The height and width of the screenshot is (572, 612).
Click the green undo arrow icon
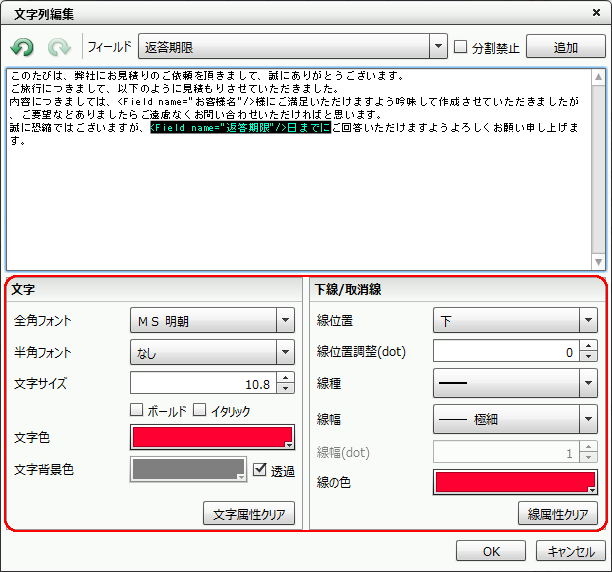22,47
